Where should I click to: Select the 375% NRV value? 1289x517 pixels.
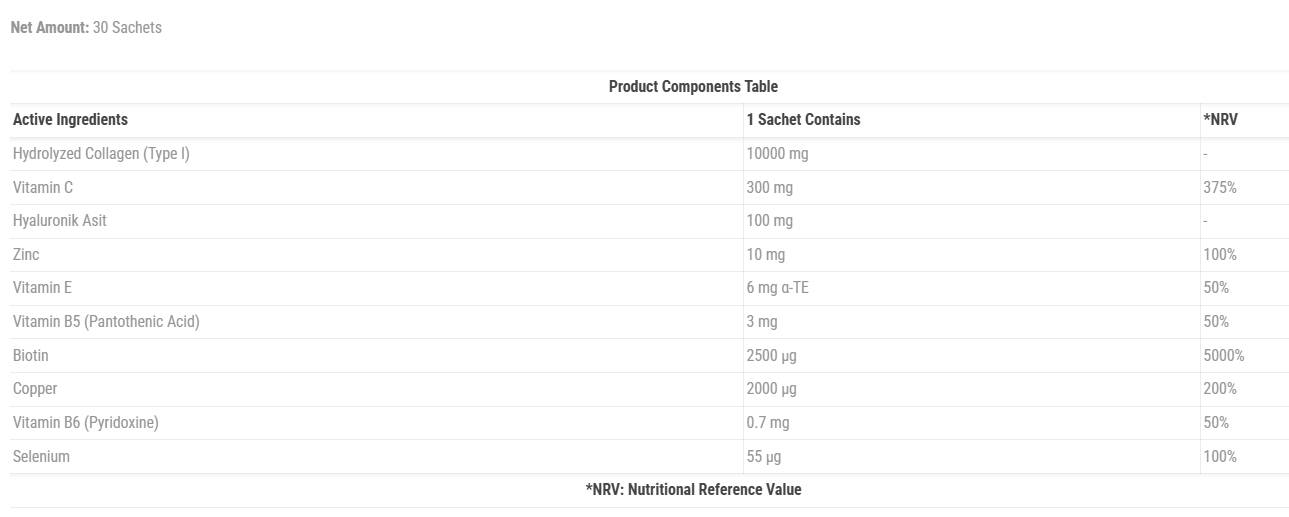click(1220, 187)
